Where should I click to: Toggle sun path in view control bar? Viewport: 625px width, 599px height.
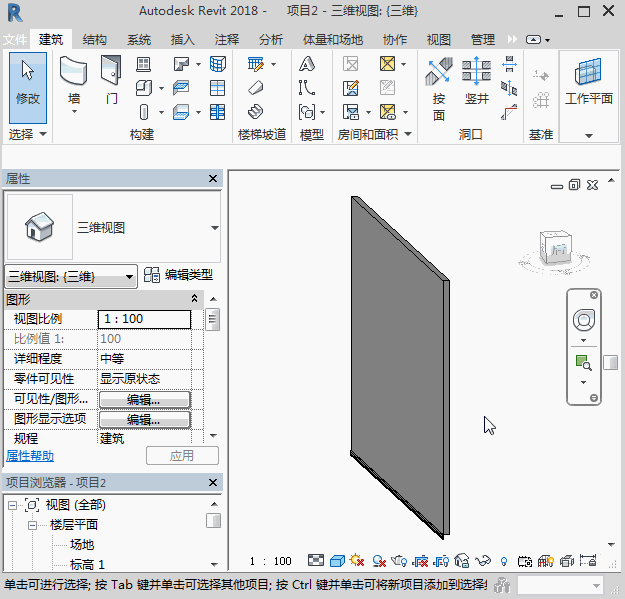(357, 561)
